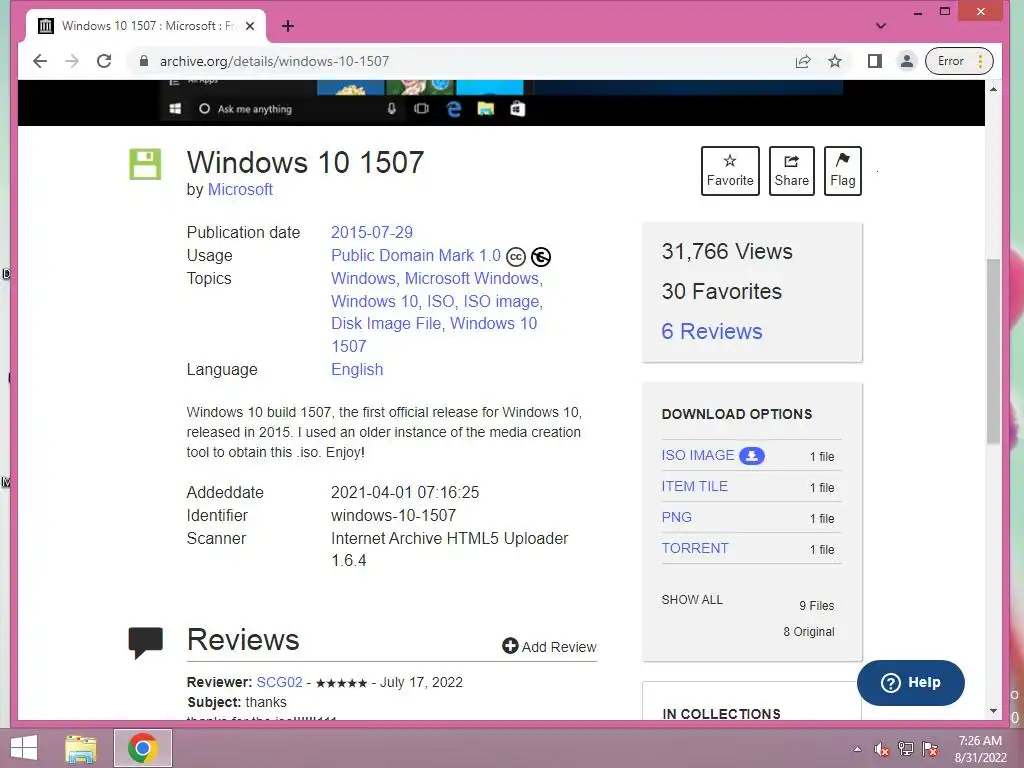Click the green floppy disk software icon
The width and height of the screenshot is (1024, 768).
click(x=145, y=164)
